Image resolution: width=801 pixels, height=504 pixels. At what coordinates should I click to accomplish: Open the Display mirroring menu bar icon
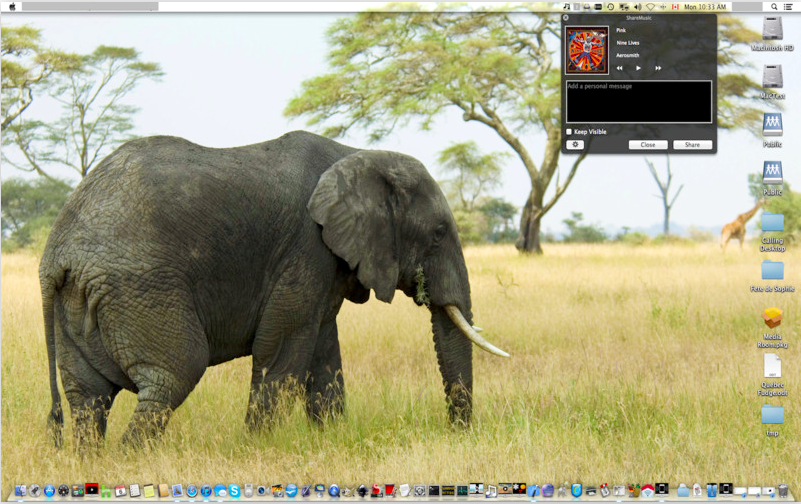624,7
